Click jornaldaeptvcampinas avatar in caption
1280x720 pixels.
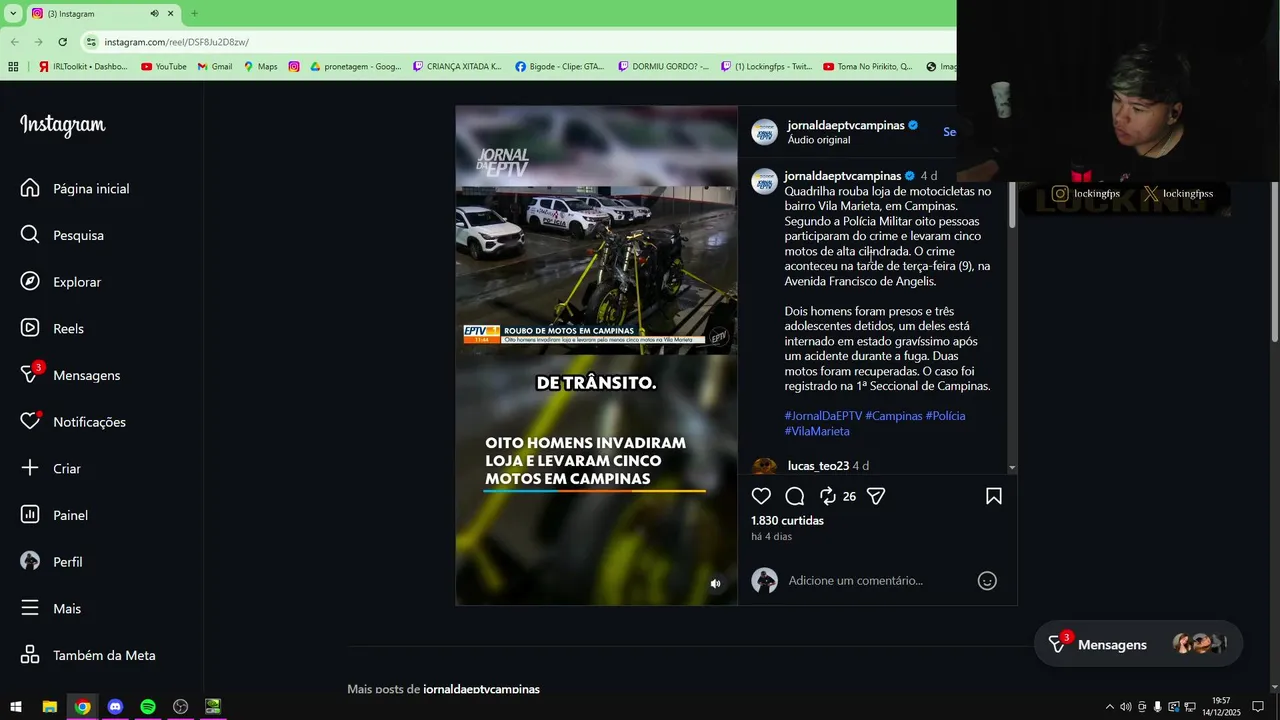765,181
